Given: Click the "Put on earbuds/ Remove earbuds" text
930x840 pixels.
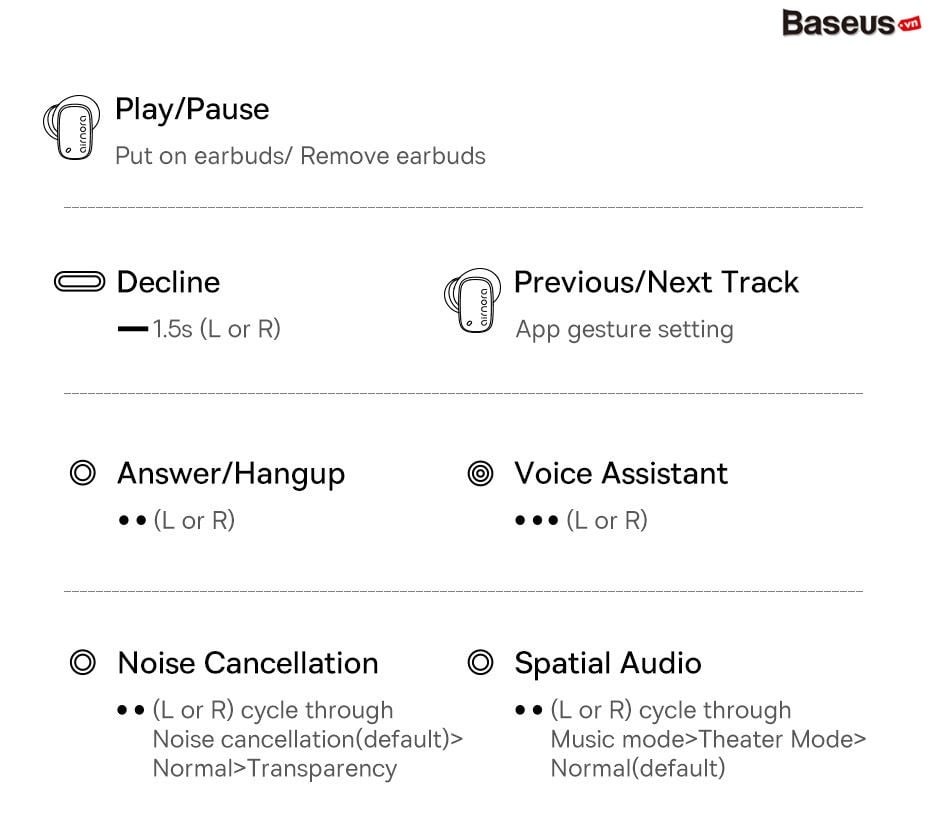Looking at the screenshot, I should pyautogui.click(x=300, y=156).
